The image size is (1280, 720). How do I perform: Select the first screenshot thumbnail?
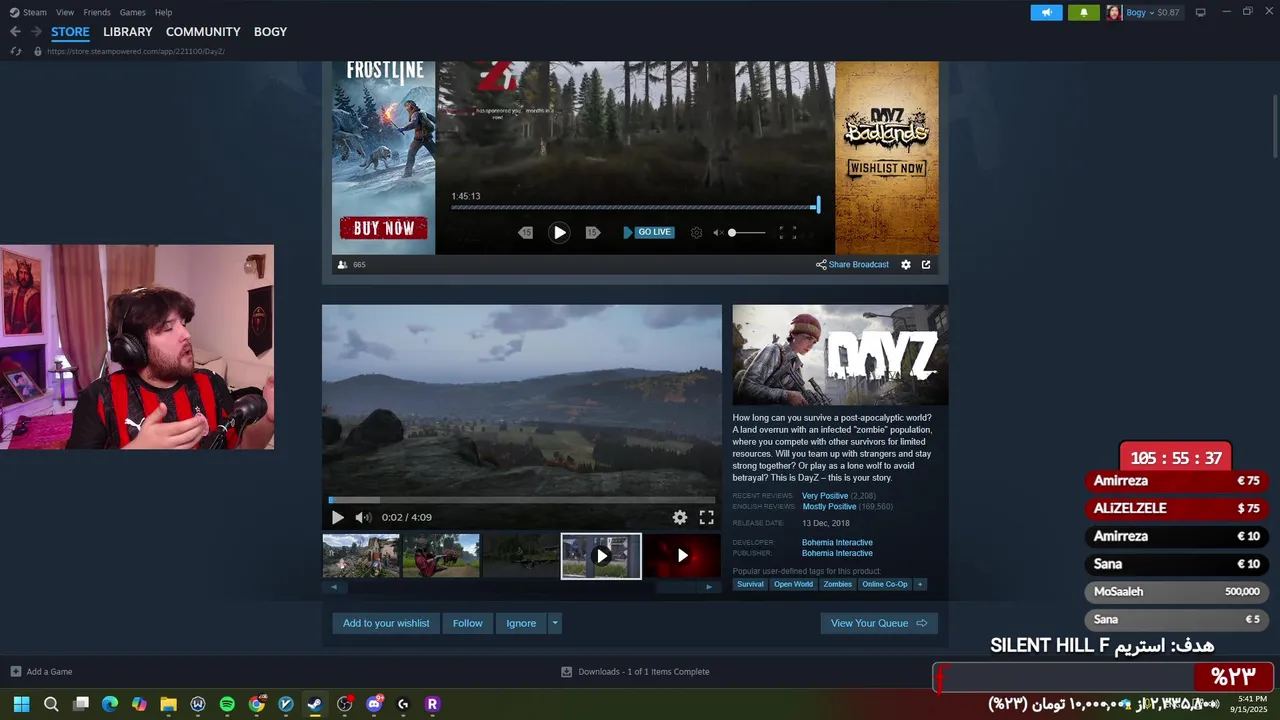pyautogui.click(x=361, y=556)
